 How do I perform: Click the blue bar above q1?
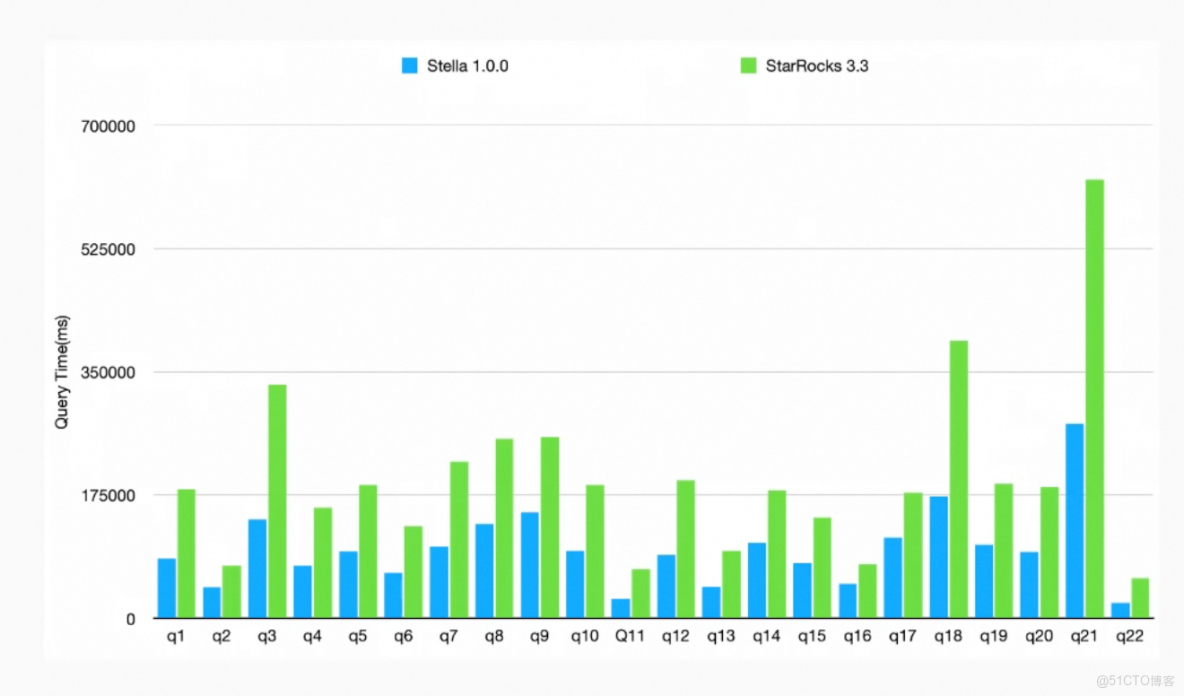[x=164, y=585]
